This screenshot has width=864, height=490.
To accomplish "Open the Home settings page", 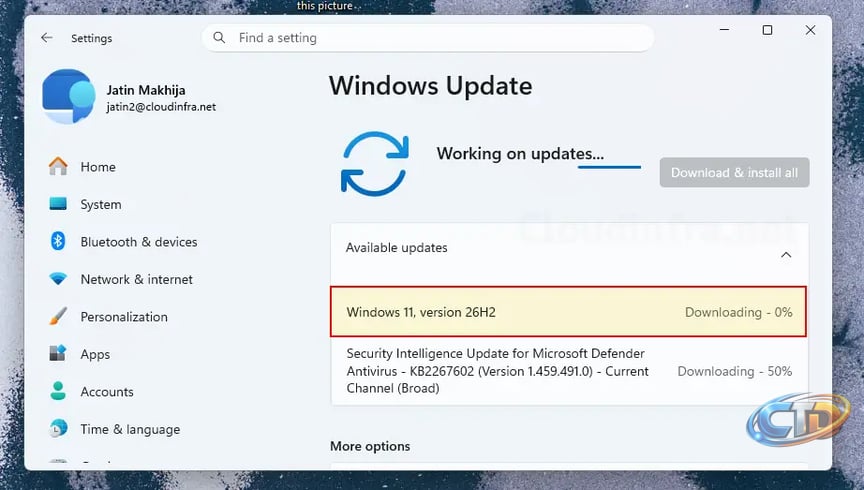I will 98,167.
